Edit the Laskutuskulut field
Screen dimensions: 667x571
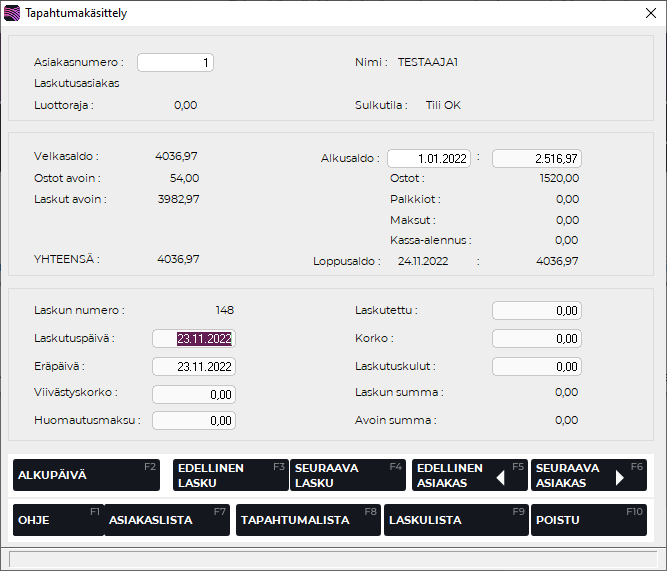point(537,366)
